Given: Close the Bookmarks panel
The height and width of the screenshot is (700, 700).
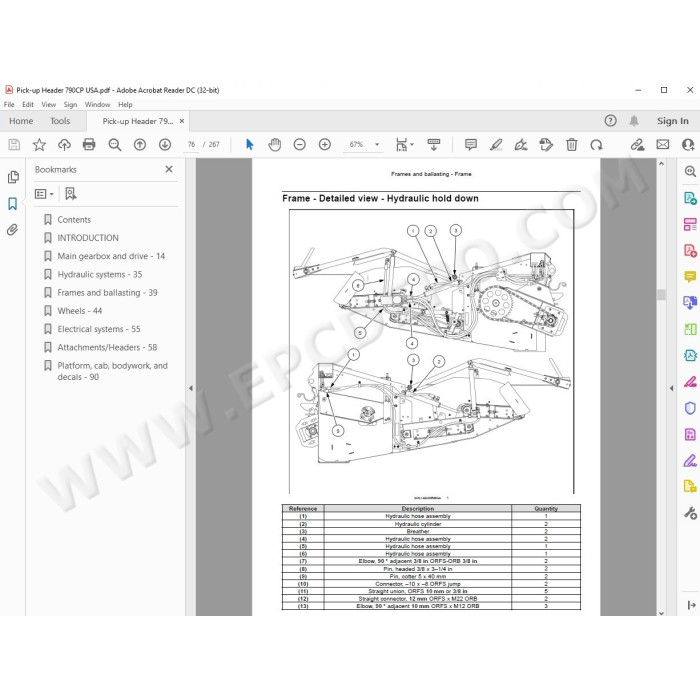Looking at the screenshot, I should coord(169,169).
